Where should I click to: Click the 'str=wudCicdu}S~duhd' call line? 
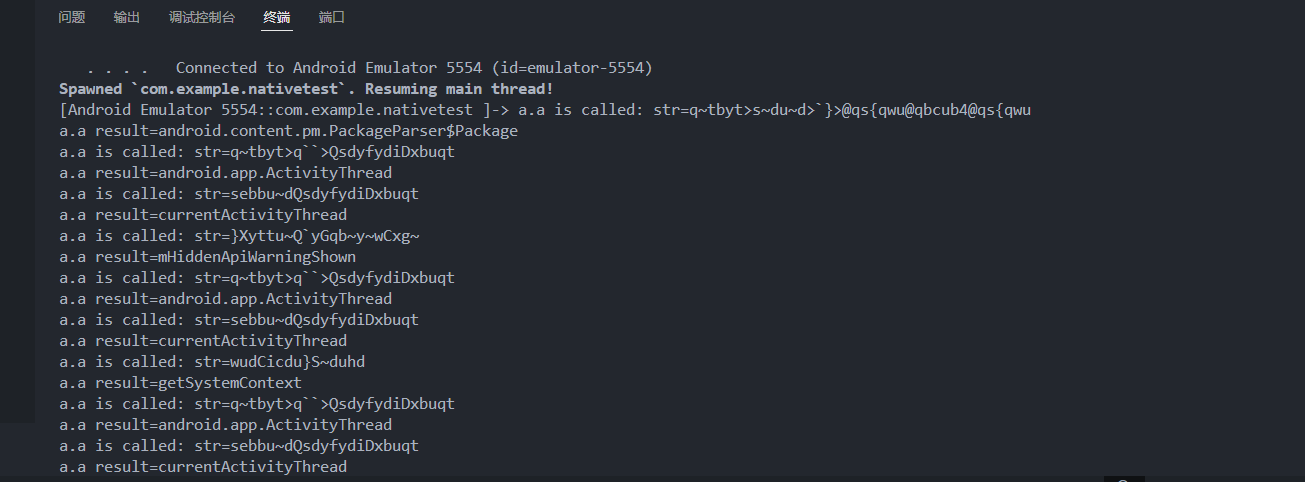click(x=212, y=362)
